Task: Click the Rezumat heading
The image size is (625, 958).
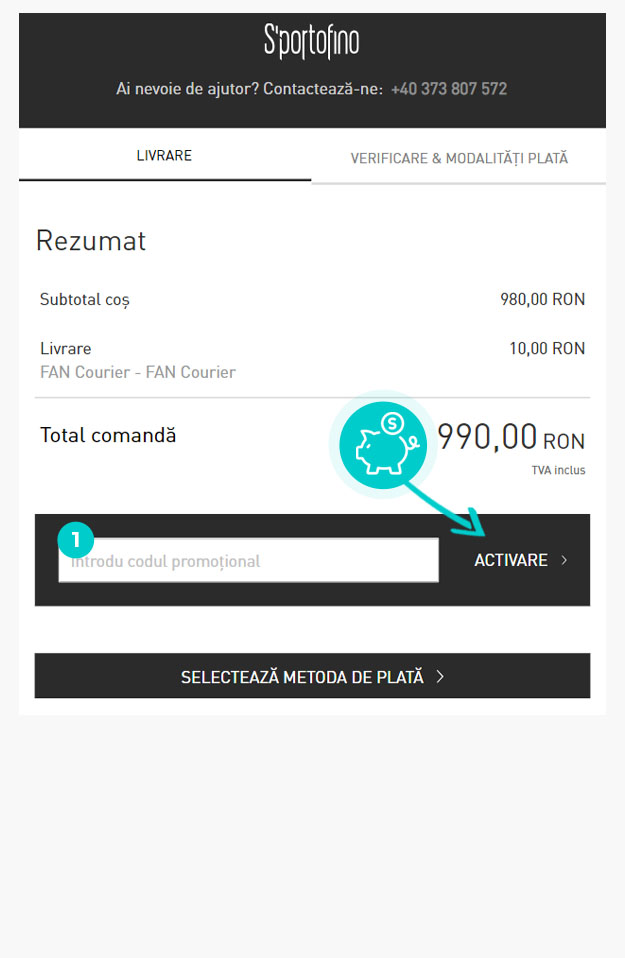Action: 91,241
